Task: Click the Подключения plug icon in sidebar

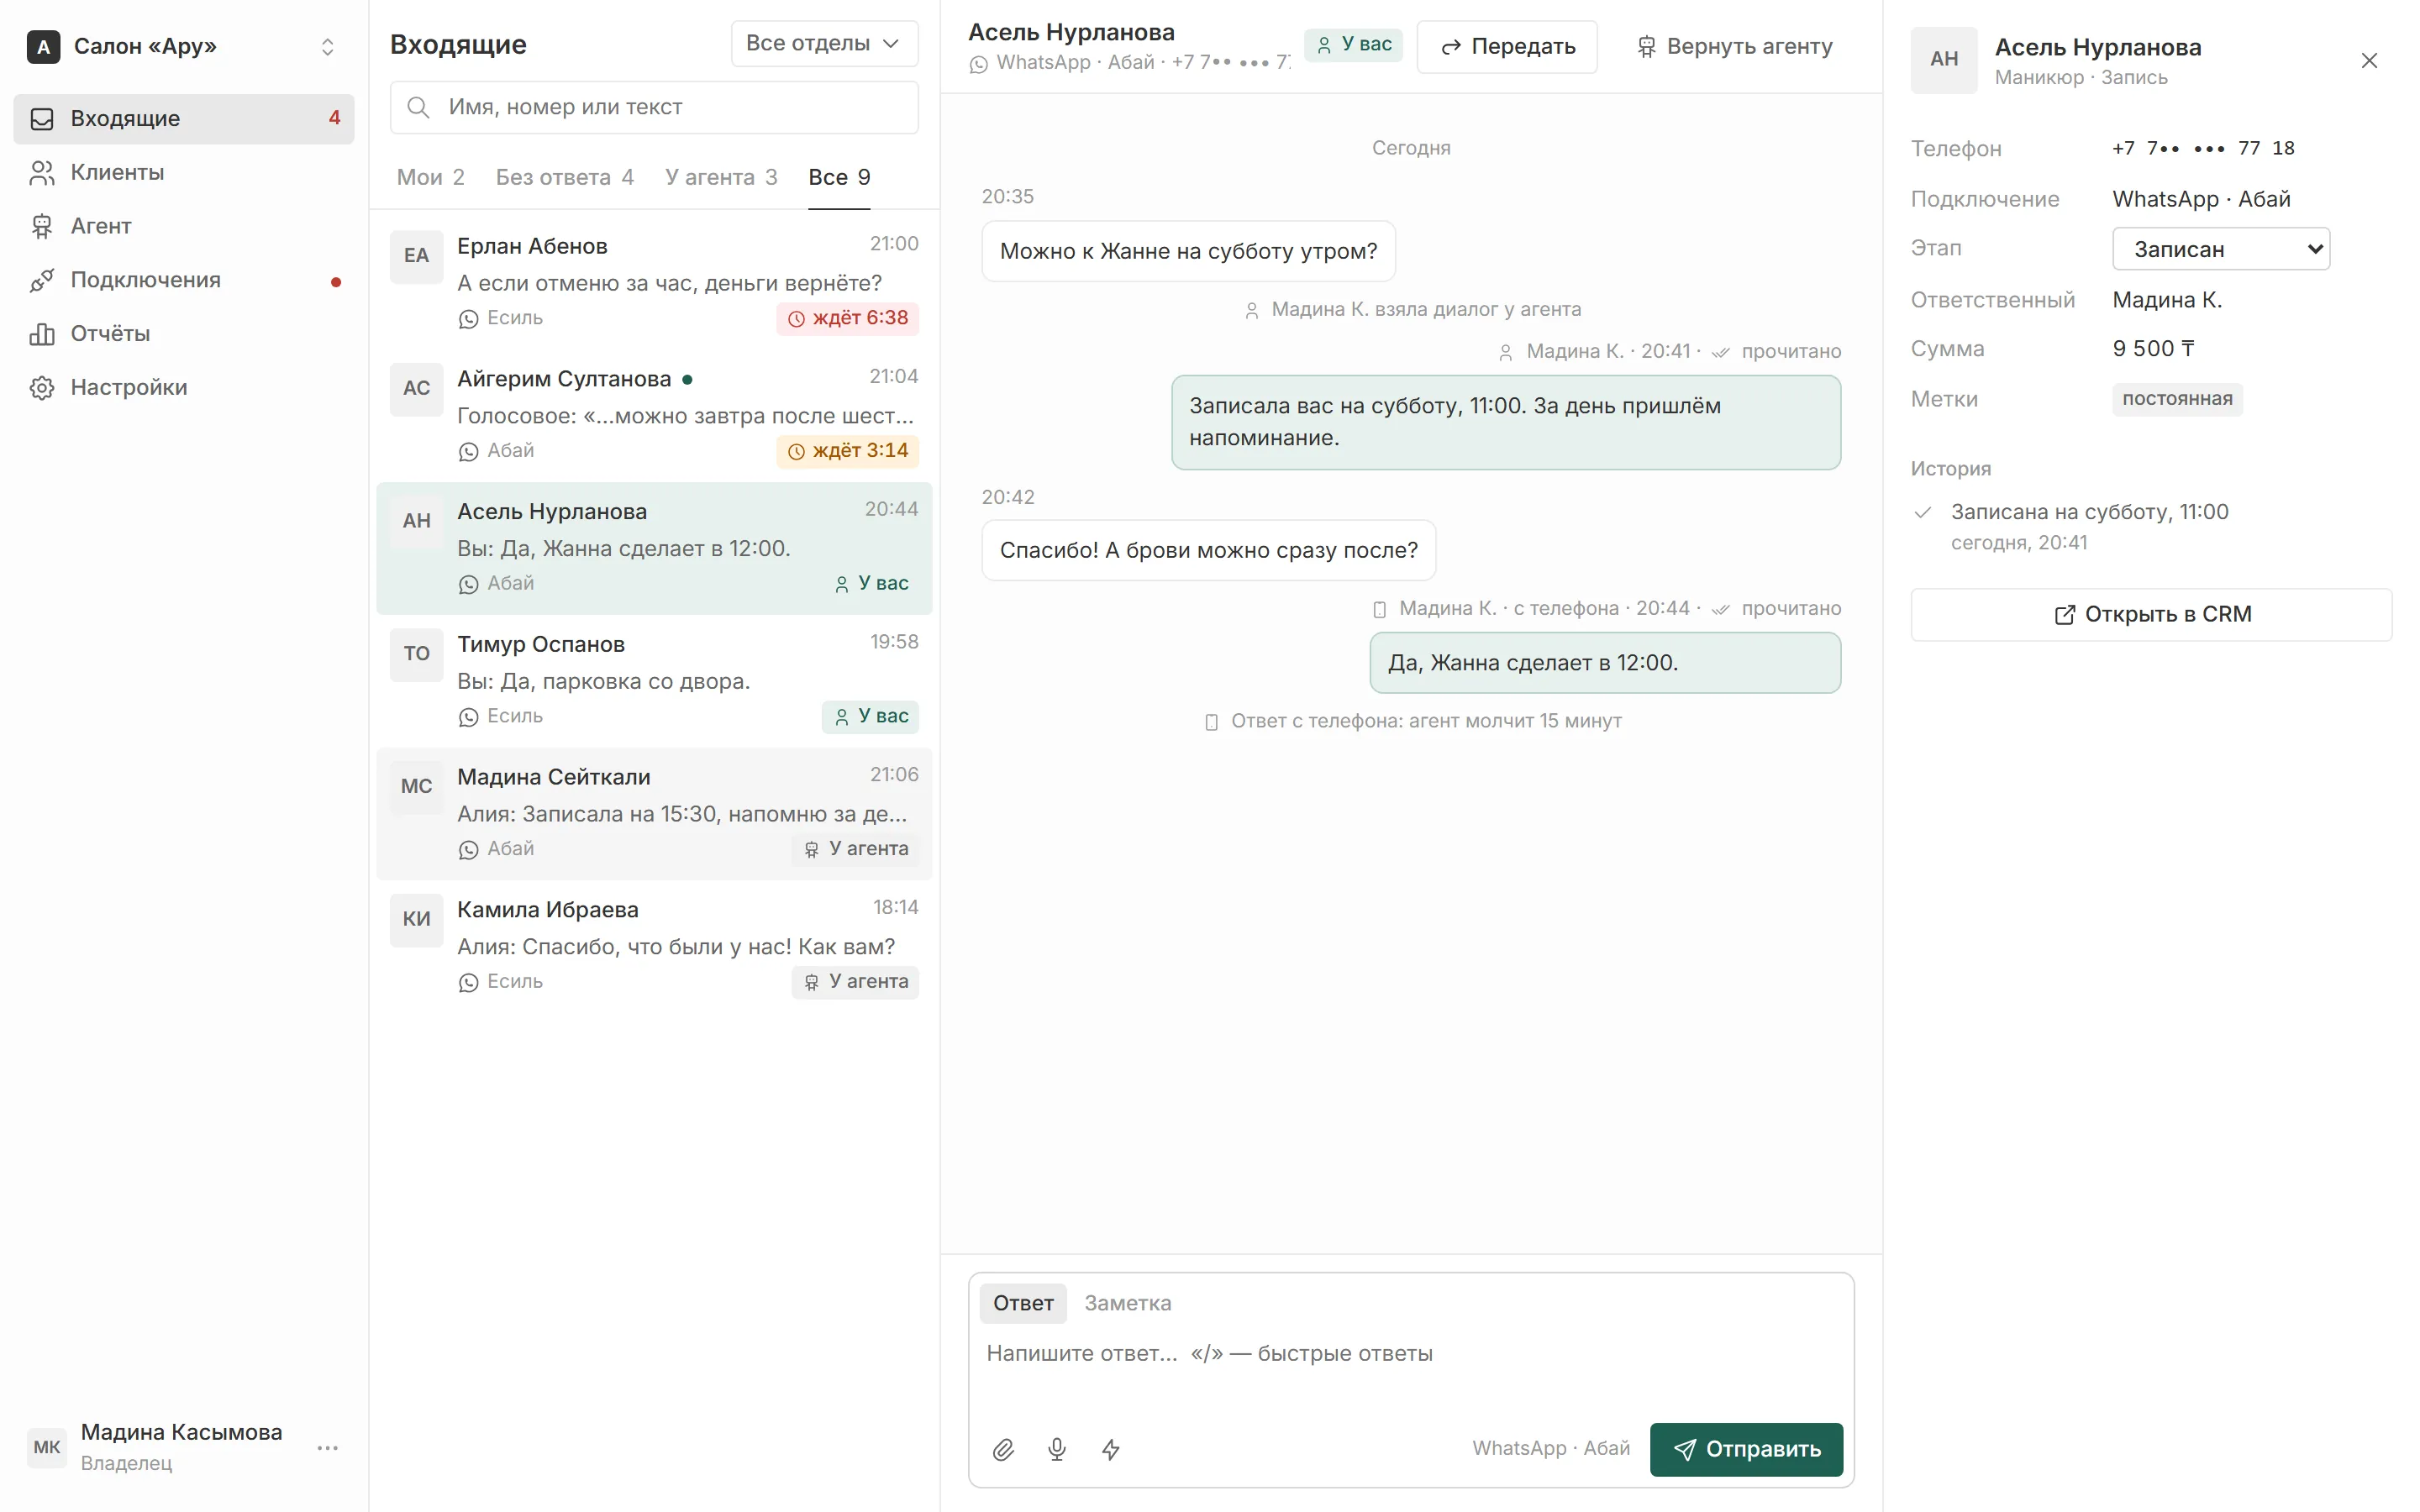Action: pos(42,281)
